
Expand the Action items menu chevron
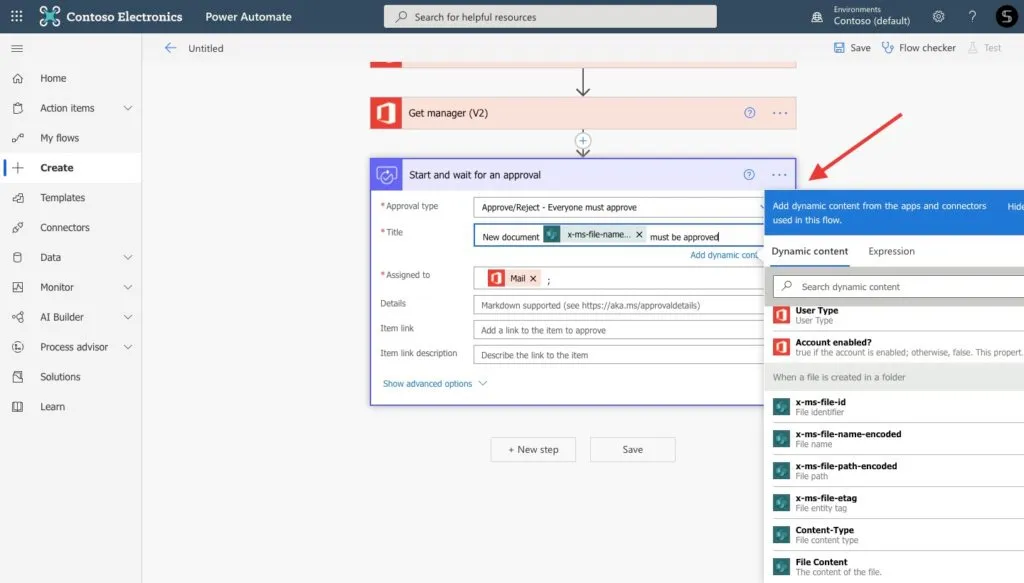click(128, 108)
